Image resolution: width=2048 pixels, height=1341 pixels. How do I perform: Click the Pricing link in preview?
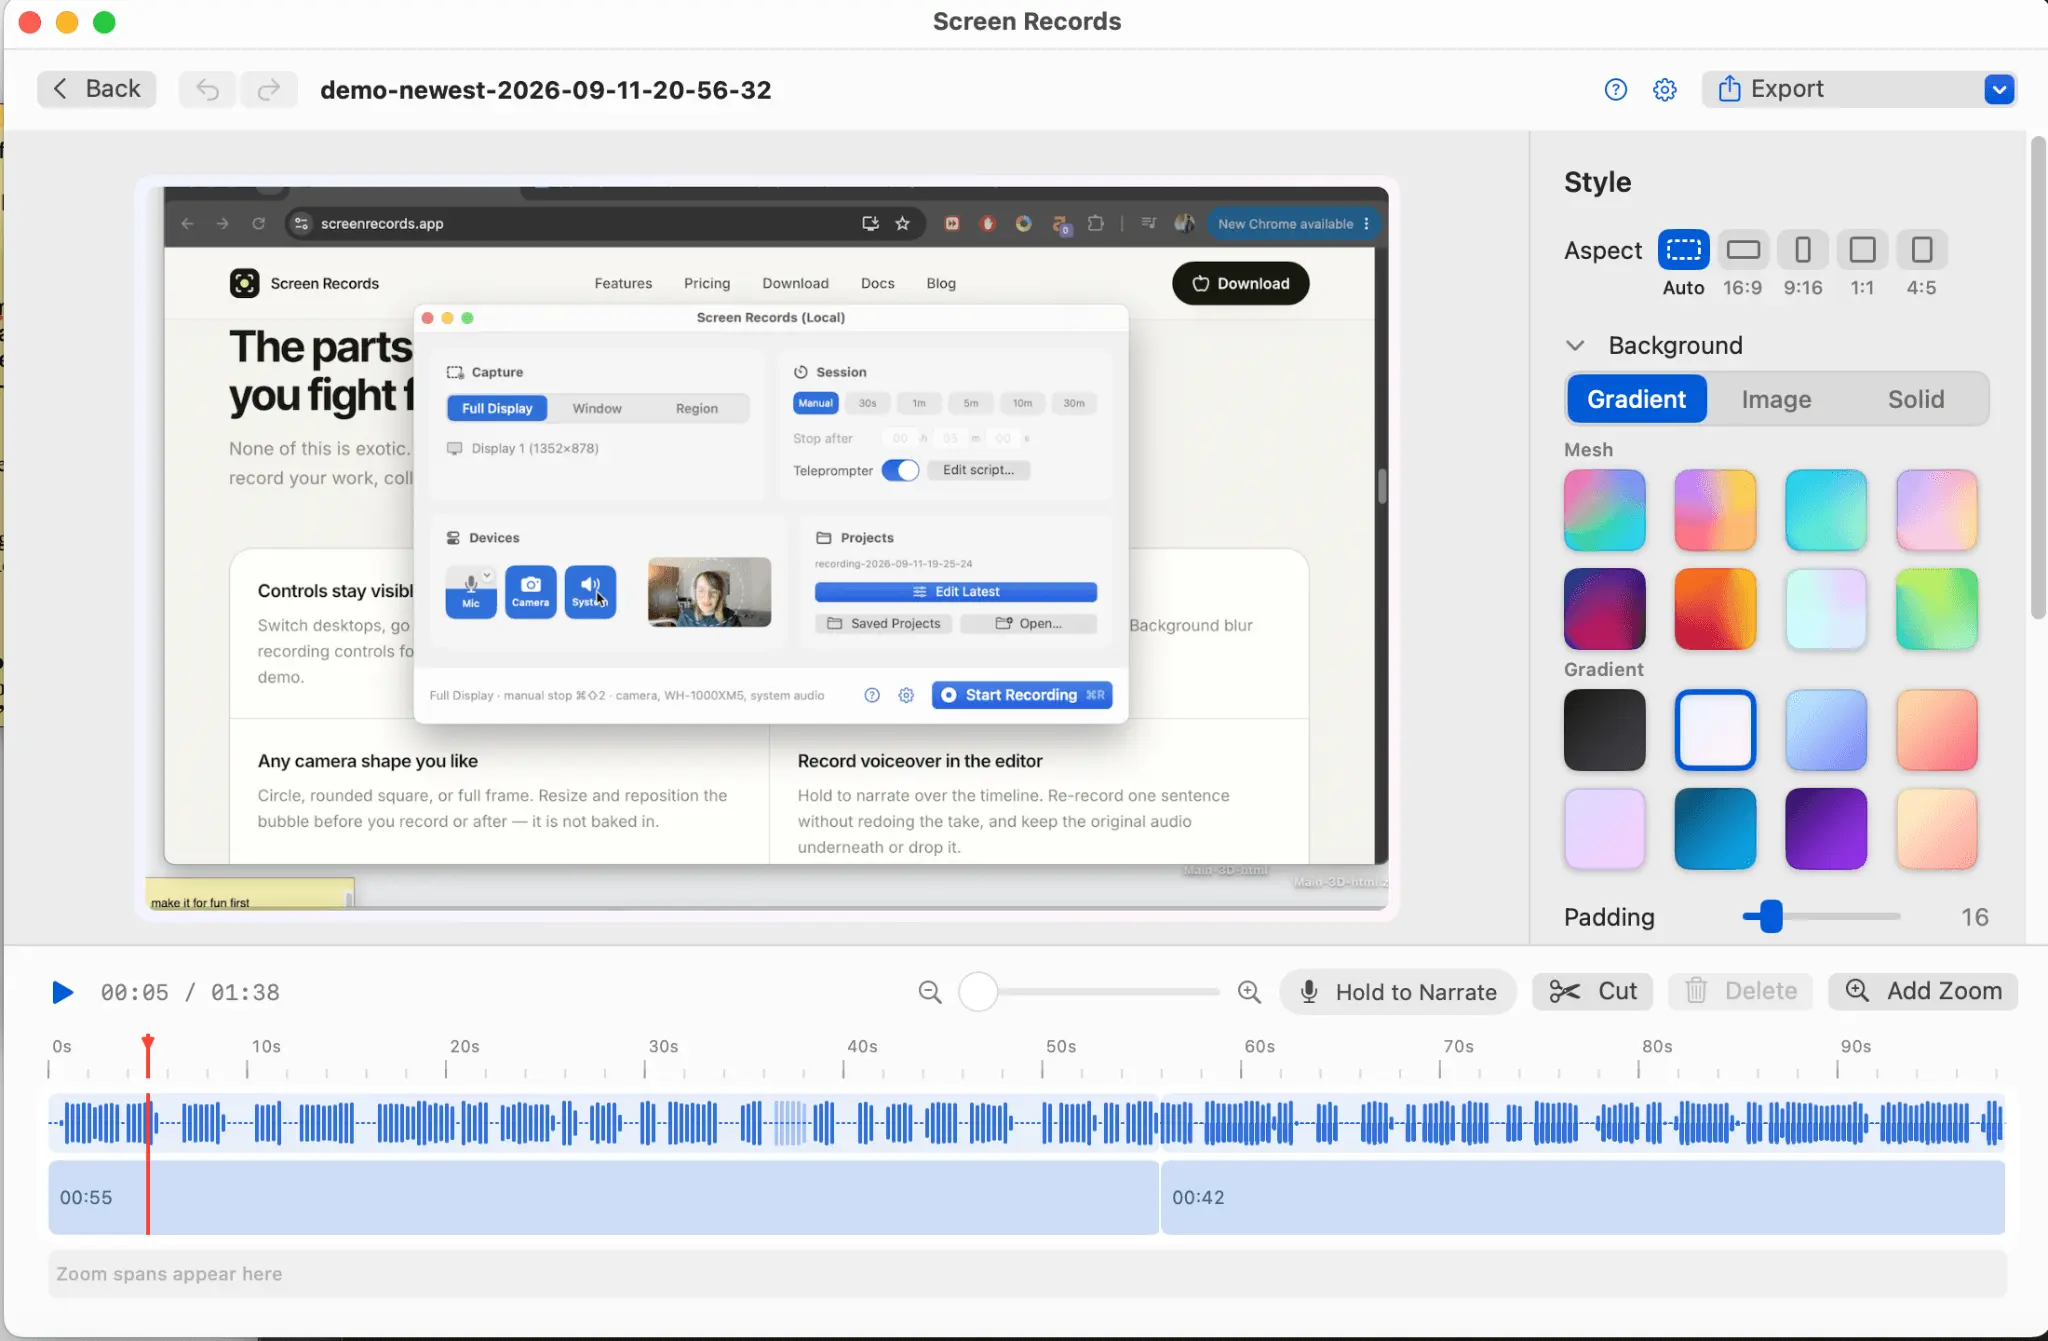click(707, 283)
